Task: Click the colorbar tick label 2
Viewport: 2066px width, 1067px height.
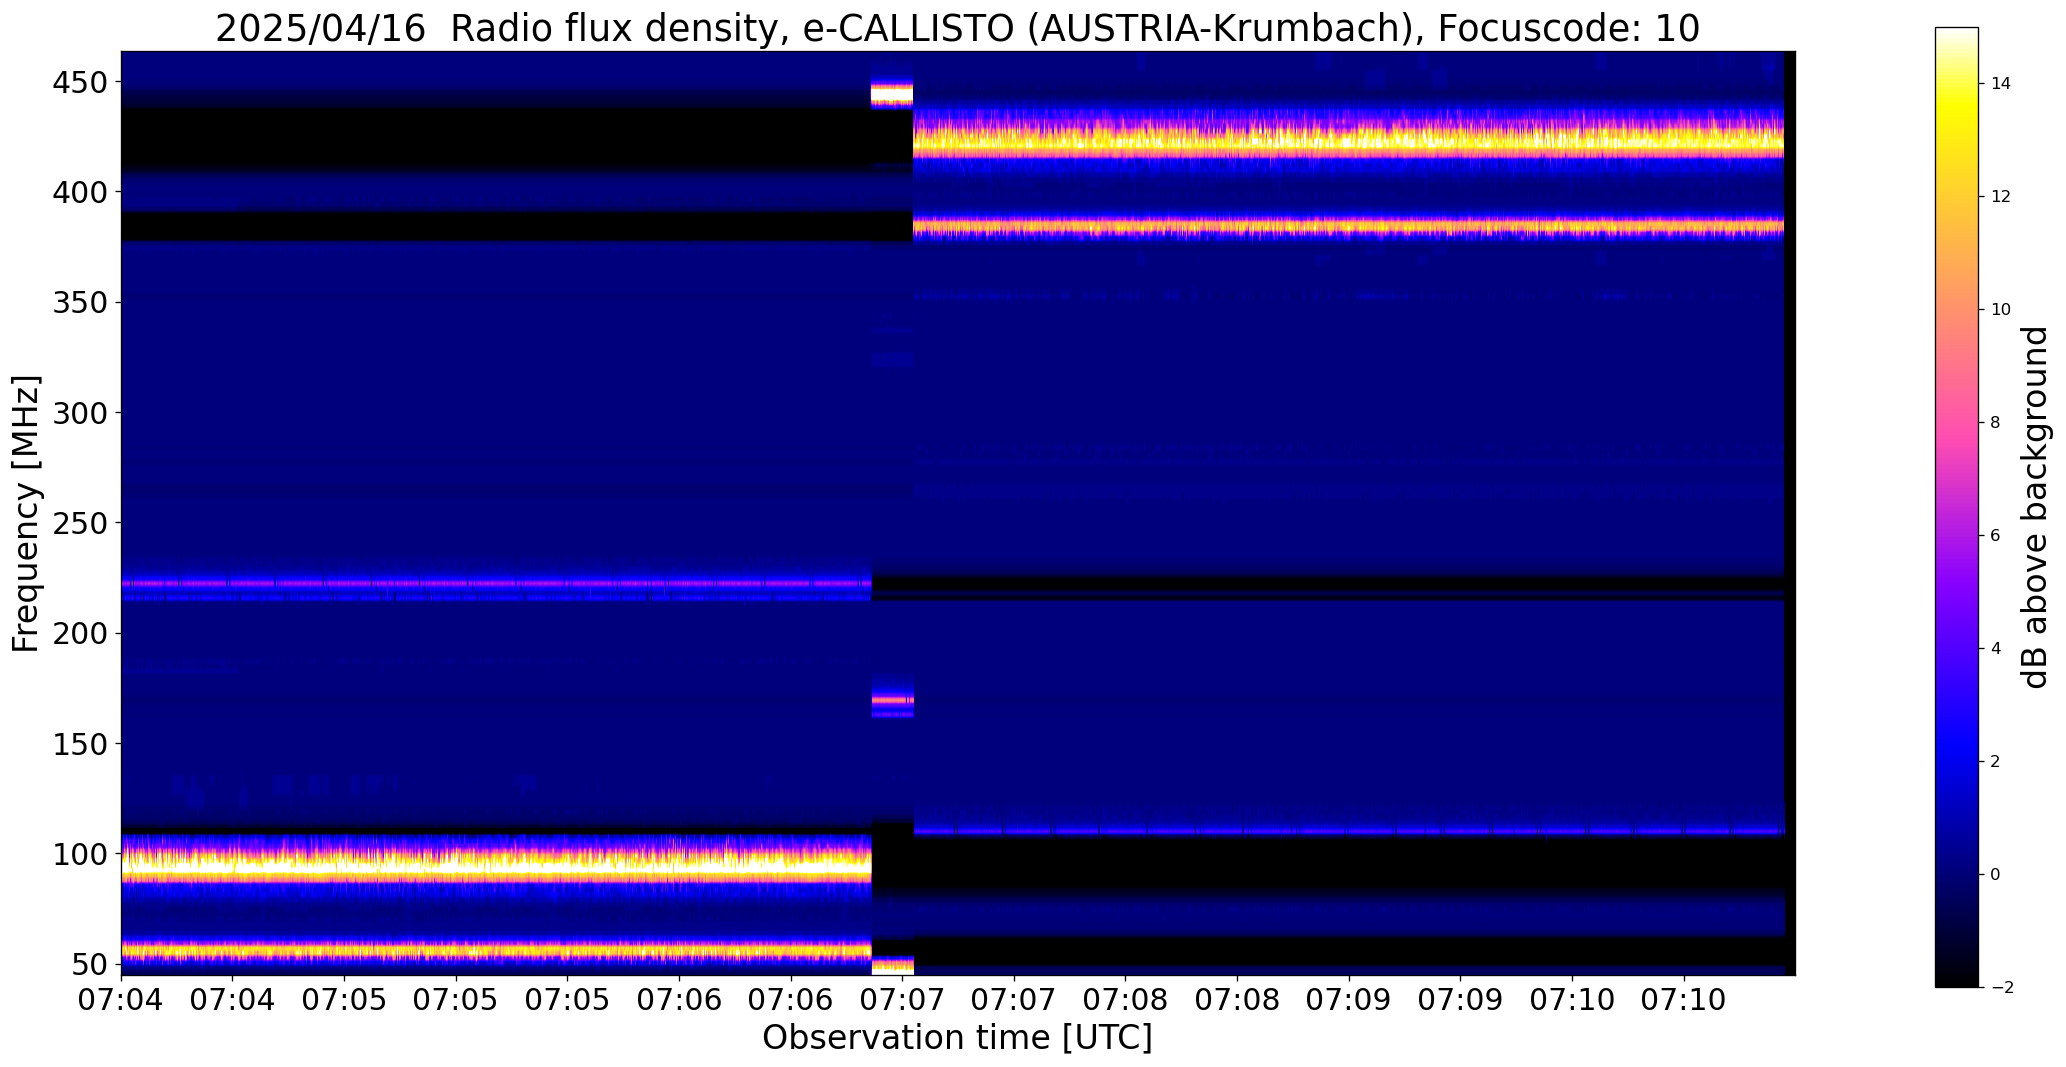Action: [x=1996, y=762]
